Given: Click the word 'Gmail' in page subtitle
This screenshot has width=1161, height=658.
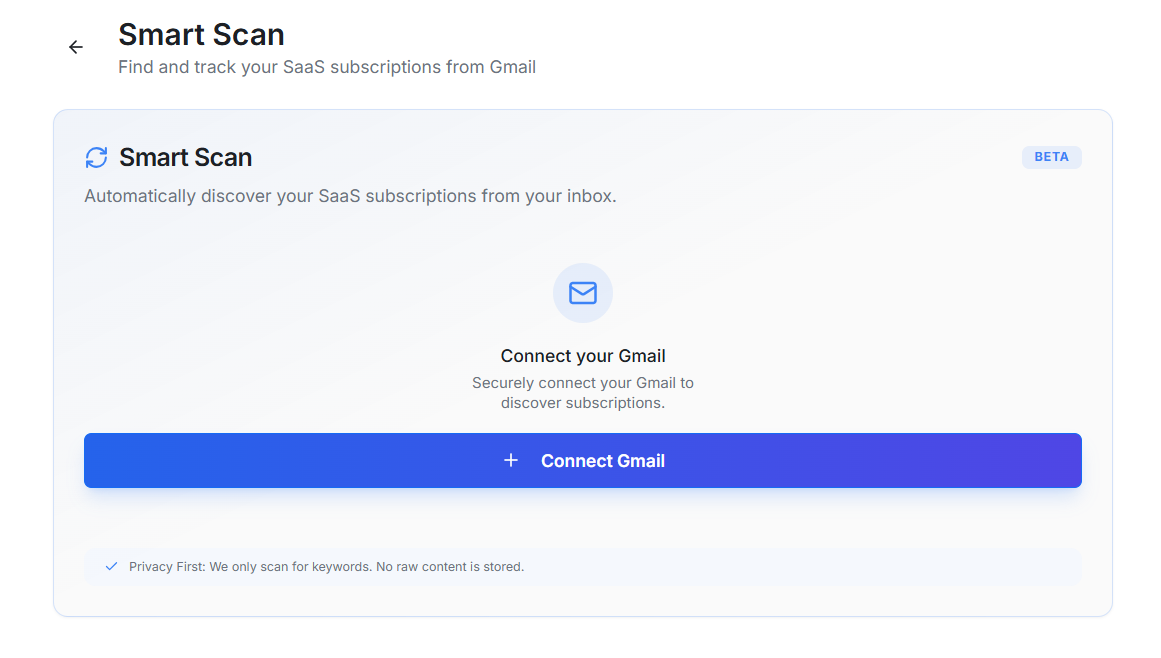Looking at the screenshot, I should 512,67.
